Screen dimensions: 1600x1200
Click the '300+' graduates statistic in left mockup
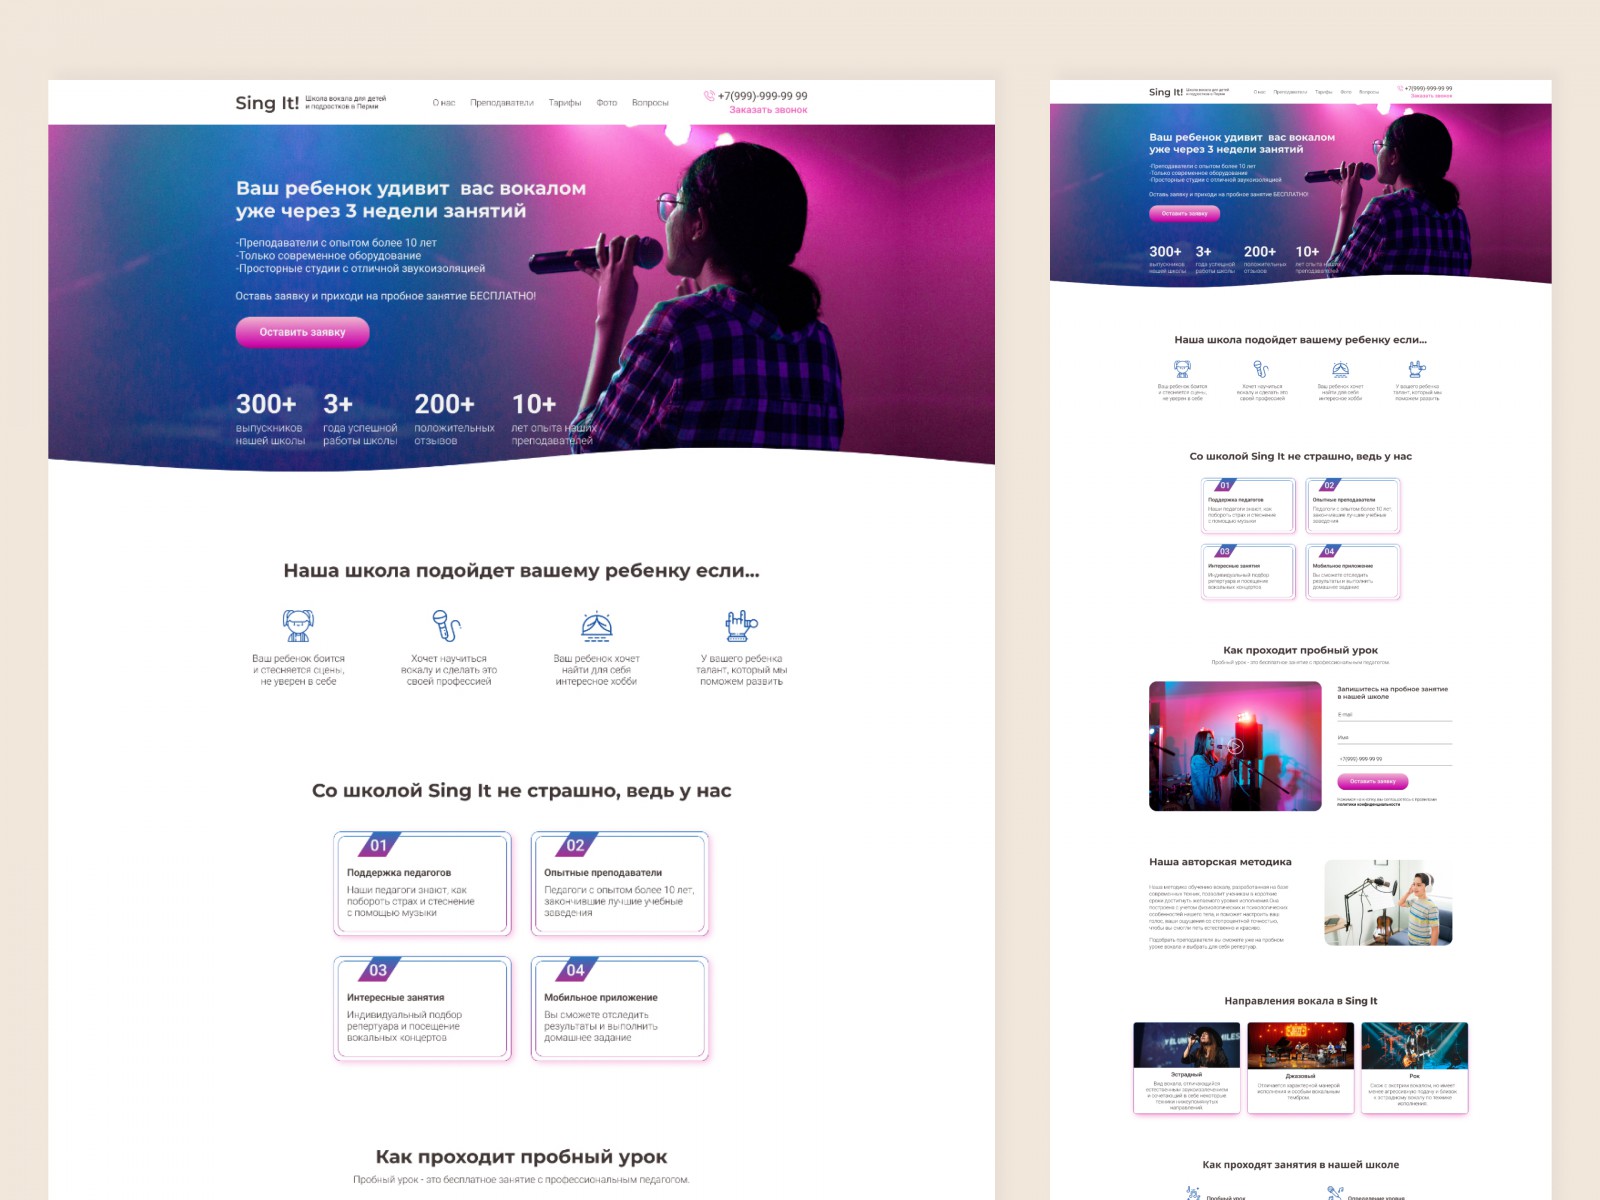270,418
